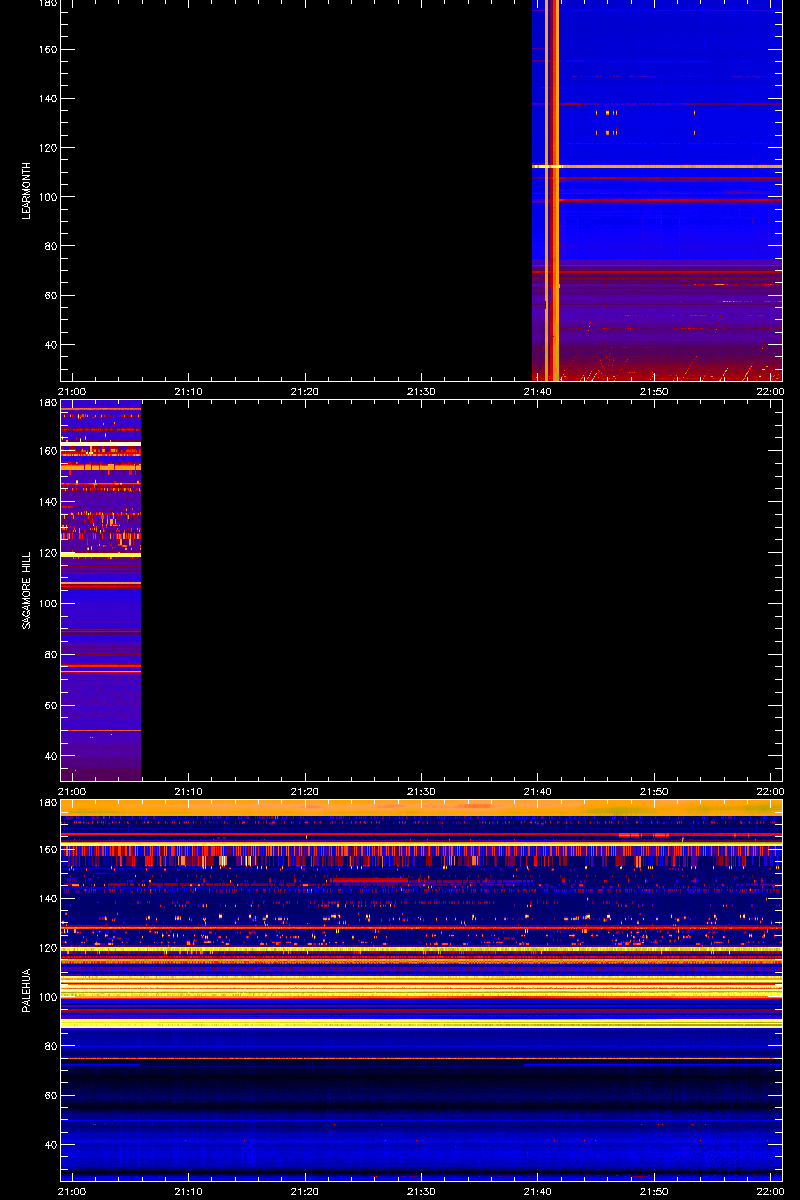The image size is (800, 1200).
Task: Choose the 120 tick on Palehua axis
Action: click(x=48, y=948)
